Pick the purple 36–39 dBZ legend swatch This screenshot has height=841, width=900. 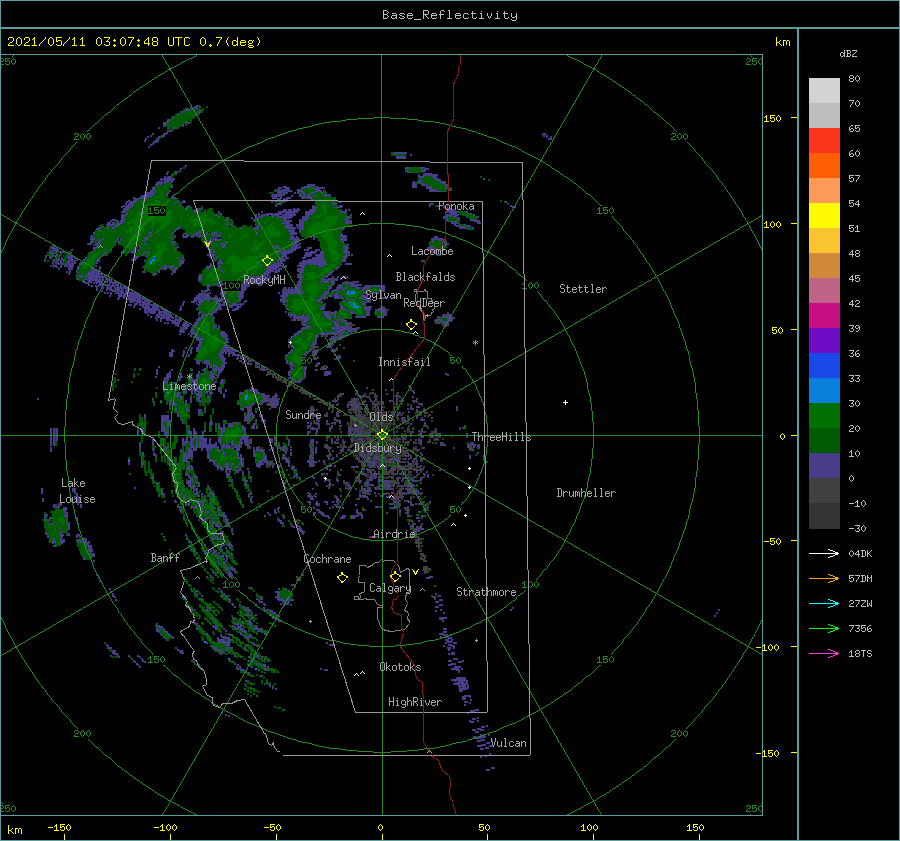824,340
